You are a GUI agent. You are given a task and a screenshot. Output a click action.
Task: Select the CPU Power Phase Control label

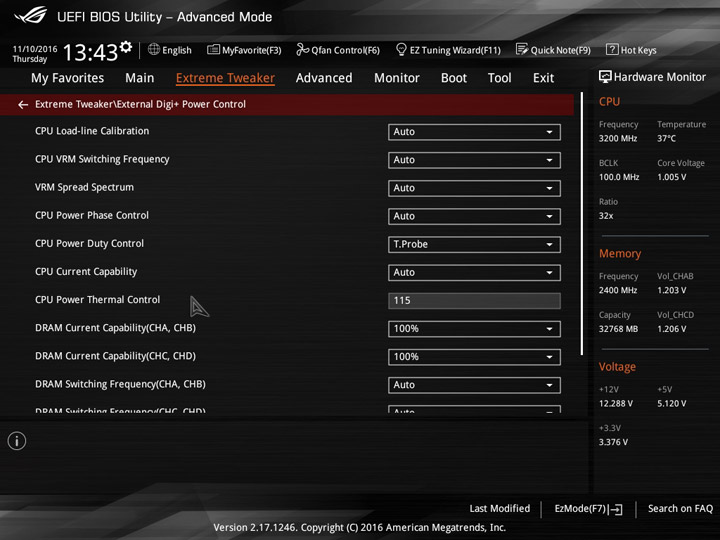[92, 215]
